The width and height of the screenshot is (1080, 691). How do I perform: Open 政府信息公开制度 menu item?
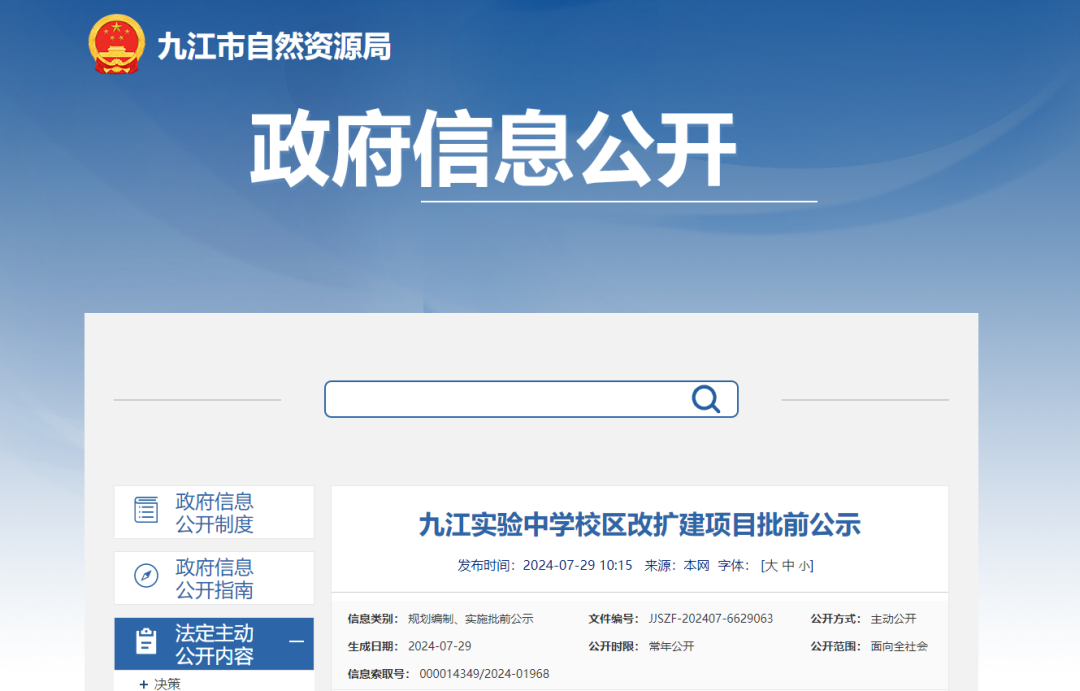tap(214, 512)
